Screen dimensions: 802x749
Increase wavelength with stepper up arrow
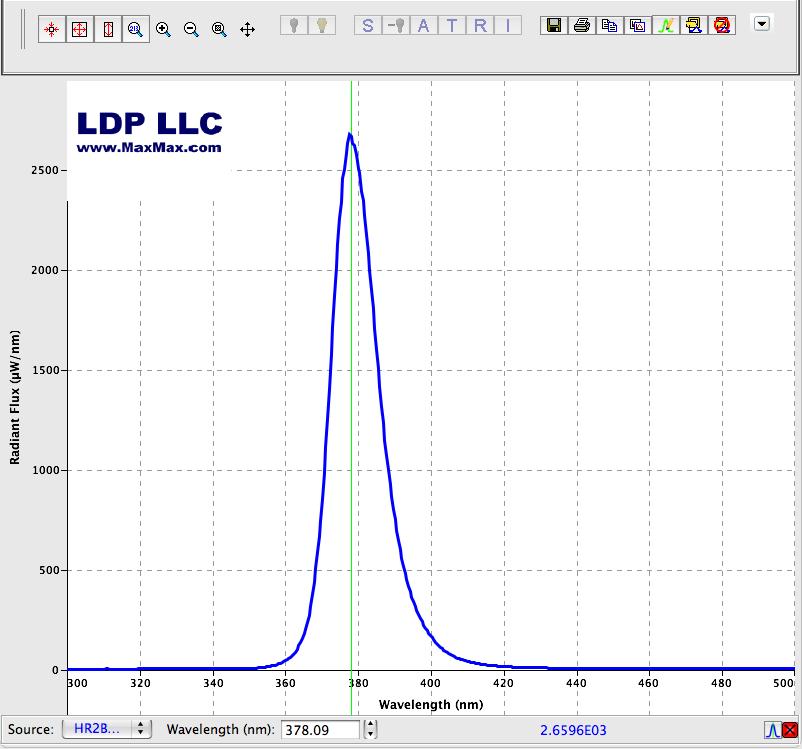coord(371,725)
